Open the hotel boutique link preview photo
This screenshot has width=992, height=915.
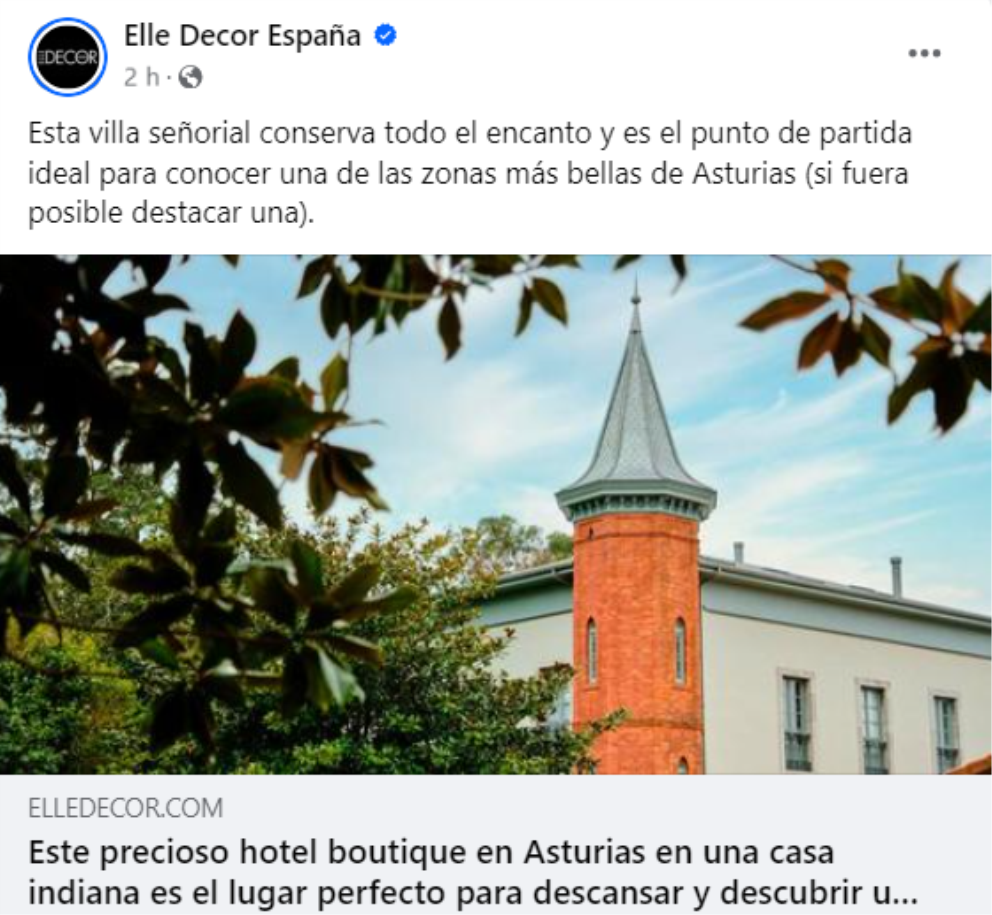pos(496,514)
